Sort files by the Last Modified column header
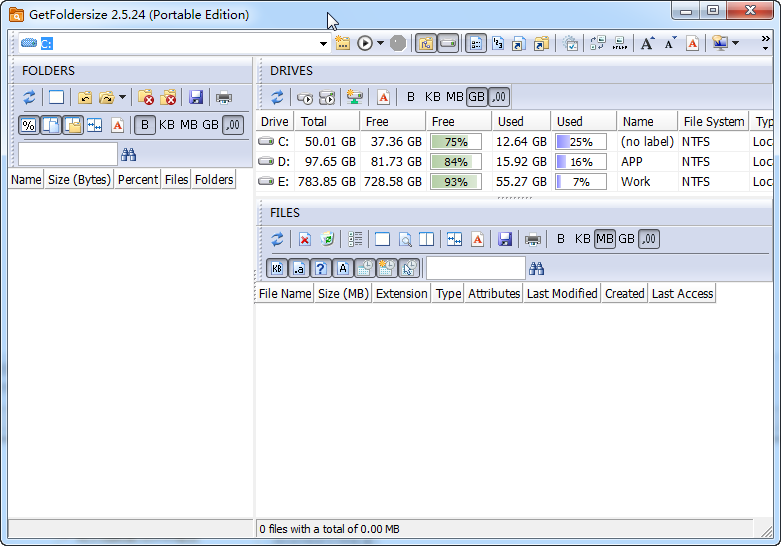The width and height of the screenshot is (781, 546). tap(562, 293)
